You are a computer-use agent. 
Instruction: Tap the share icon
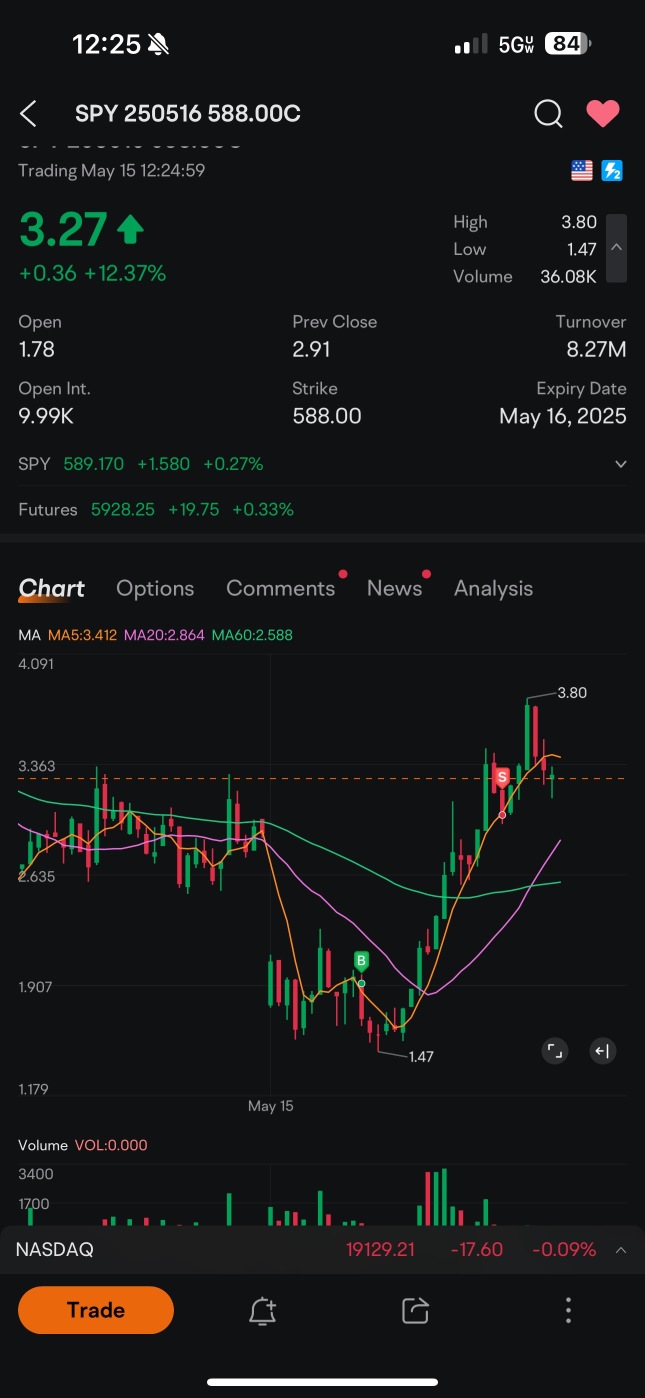pyautogui.click(x=415, y=1310)
